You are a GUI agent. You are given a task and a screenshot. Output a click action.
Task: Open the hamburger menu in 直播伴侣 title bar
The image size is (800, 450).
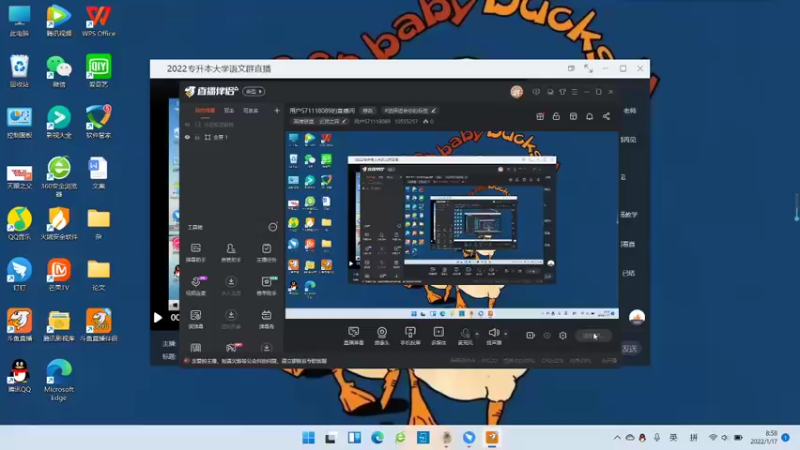pyautogui.click(x=574, y=92)
